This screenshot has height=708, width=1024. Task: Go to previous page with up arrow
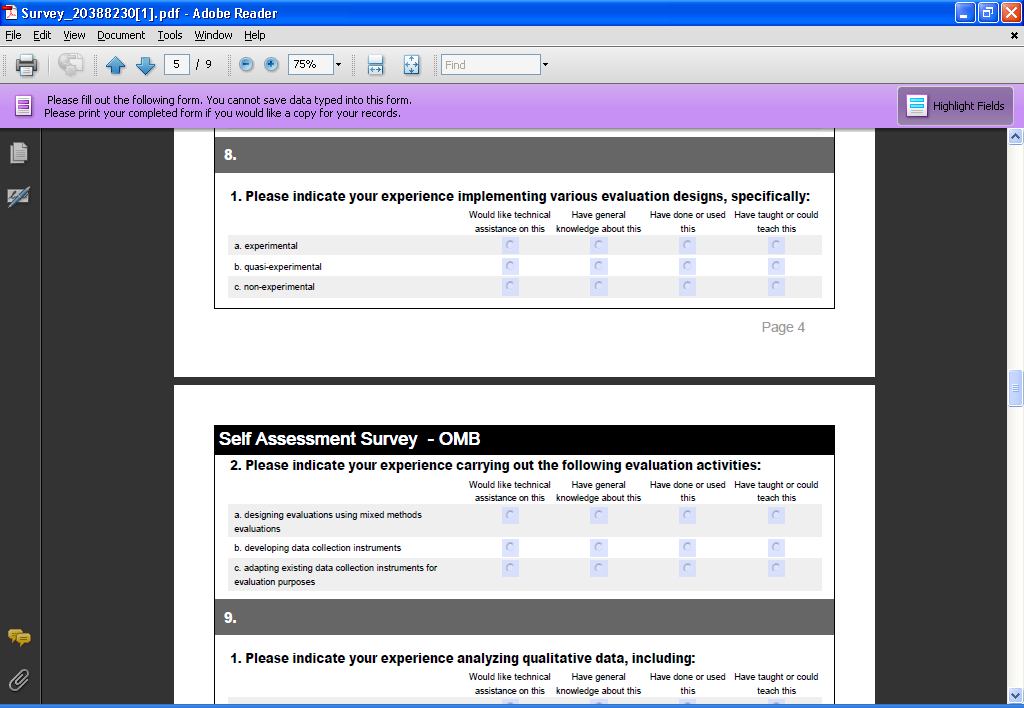tap(115, 65)
